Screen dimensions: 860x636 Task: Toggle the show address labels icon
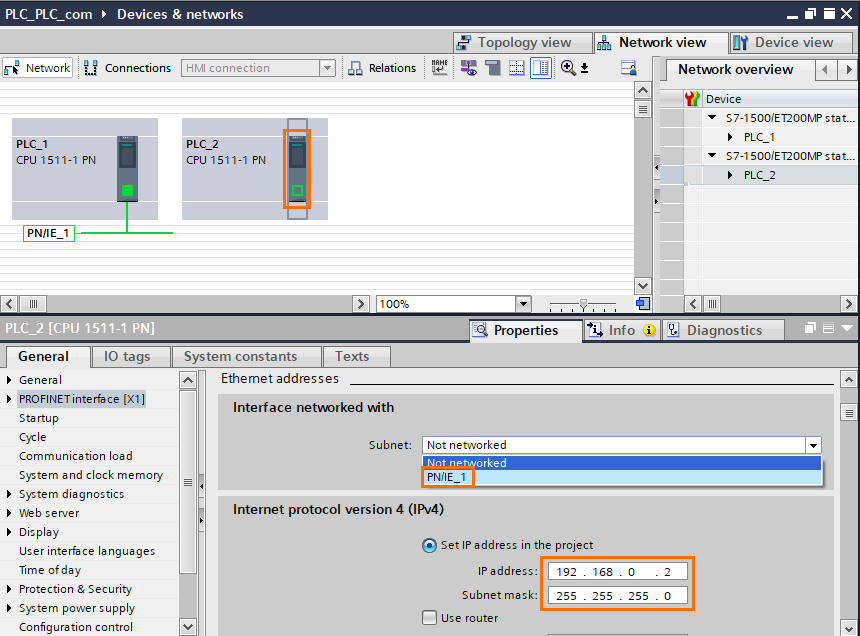[468, 68]
